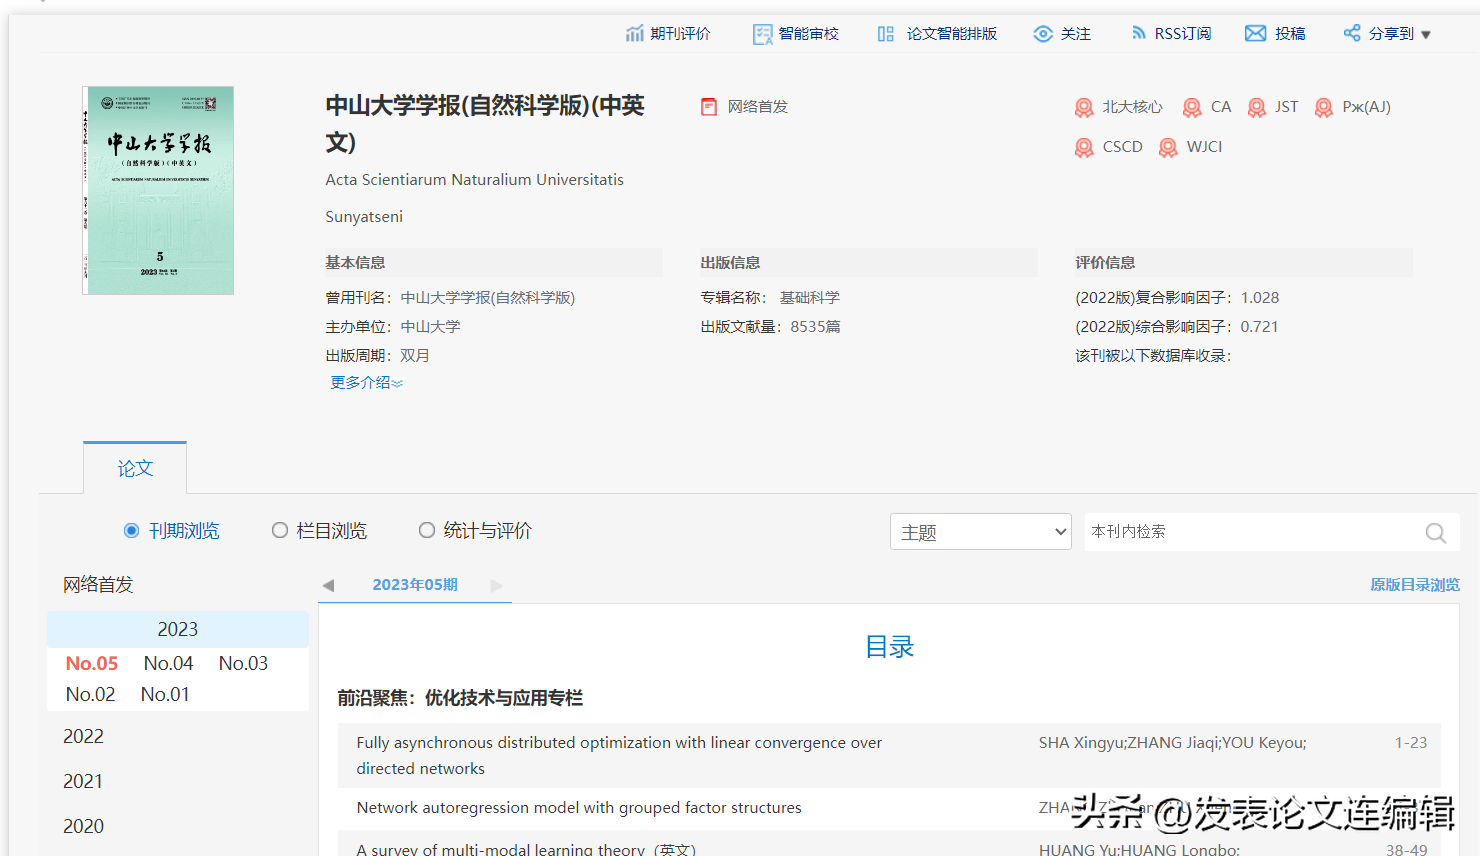Click the journal title 中山大学学报(自然科学版)

coord(485,124)
